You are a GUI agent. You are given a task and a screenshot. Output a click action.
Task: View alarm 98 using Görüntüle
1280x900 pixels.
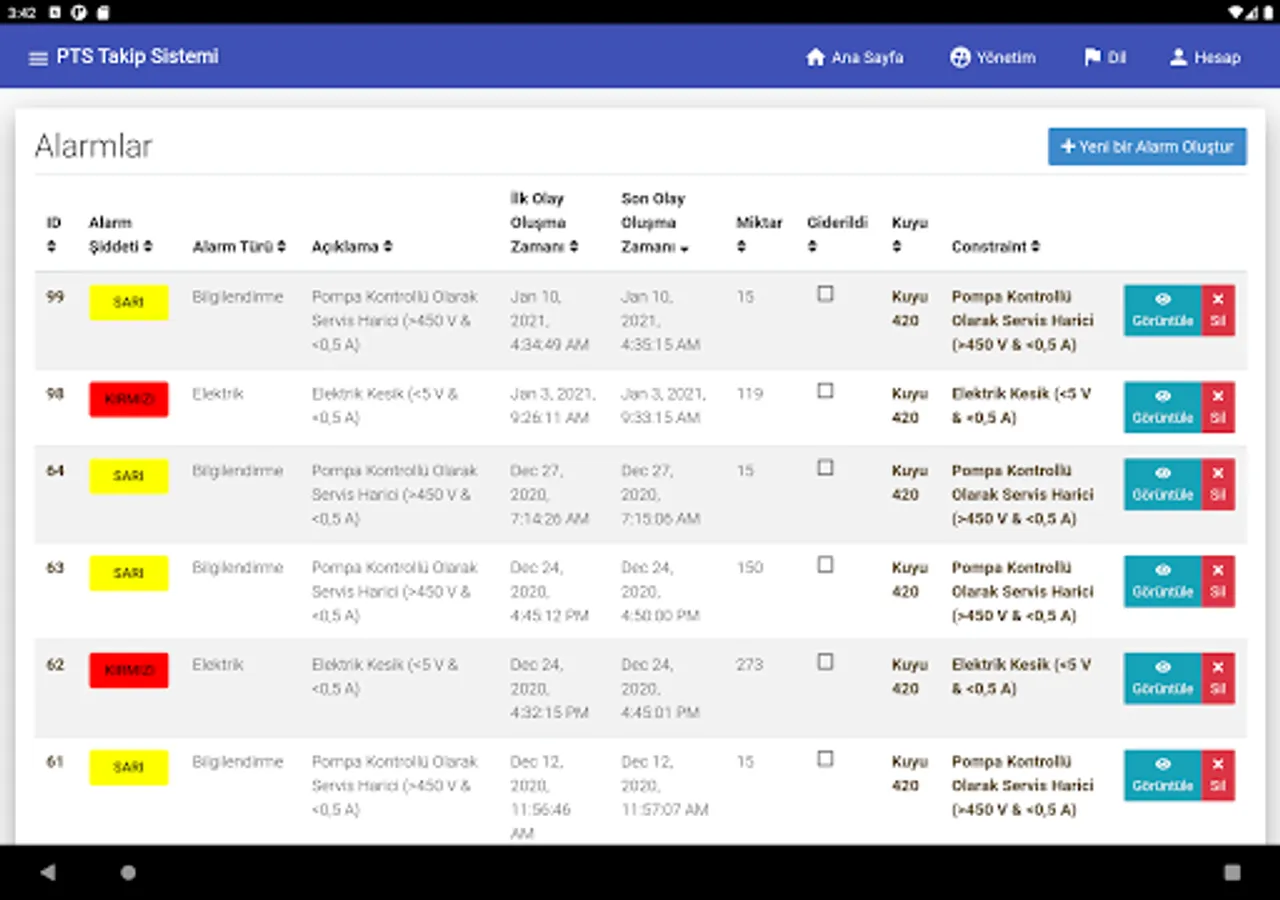click(x=1162, y=407)
